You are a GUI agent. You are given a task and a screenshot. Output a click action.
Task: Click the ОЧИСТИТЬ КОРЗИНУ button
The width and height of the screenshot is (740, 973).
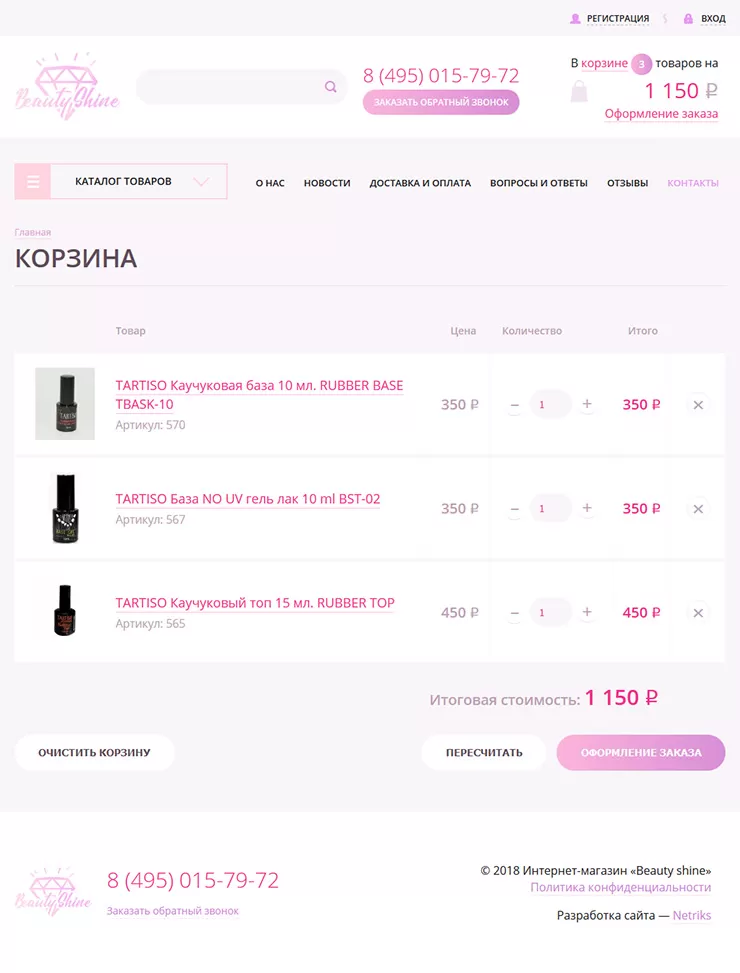(x=94, y=752)
